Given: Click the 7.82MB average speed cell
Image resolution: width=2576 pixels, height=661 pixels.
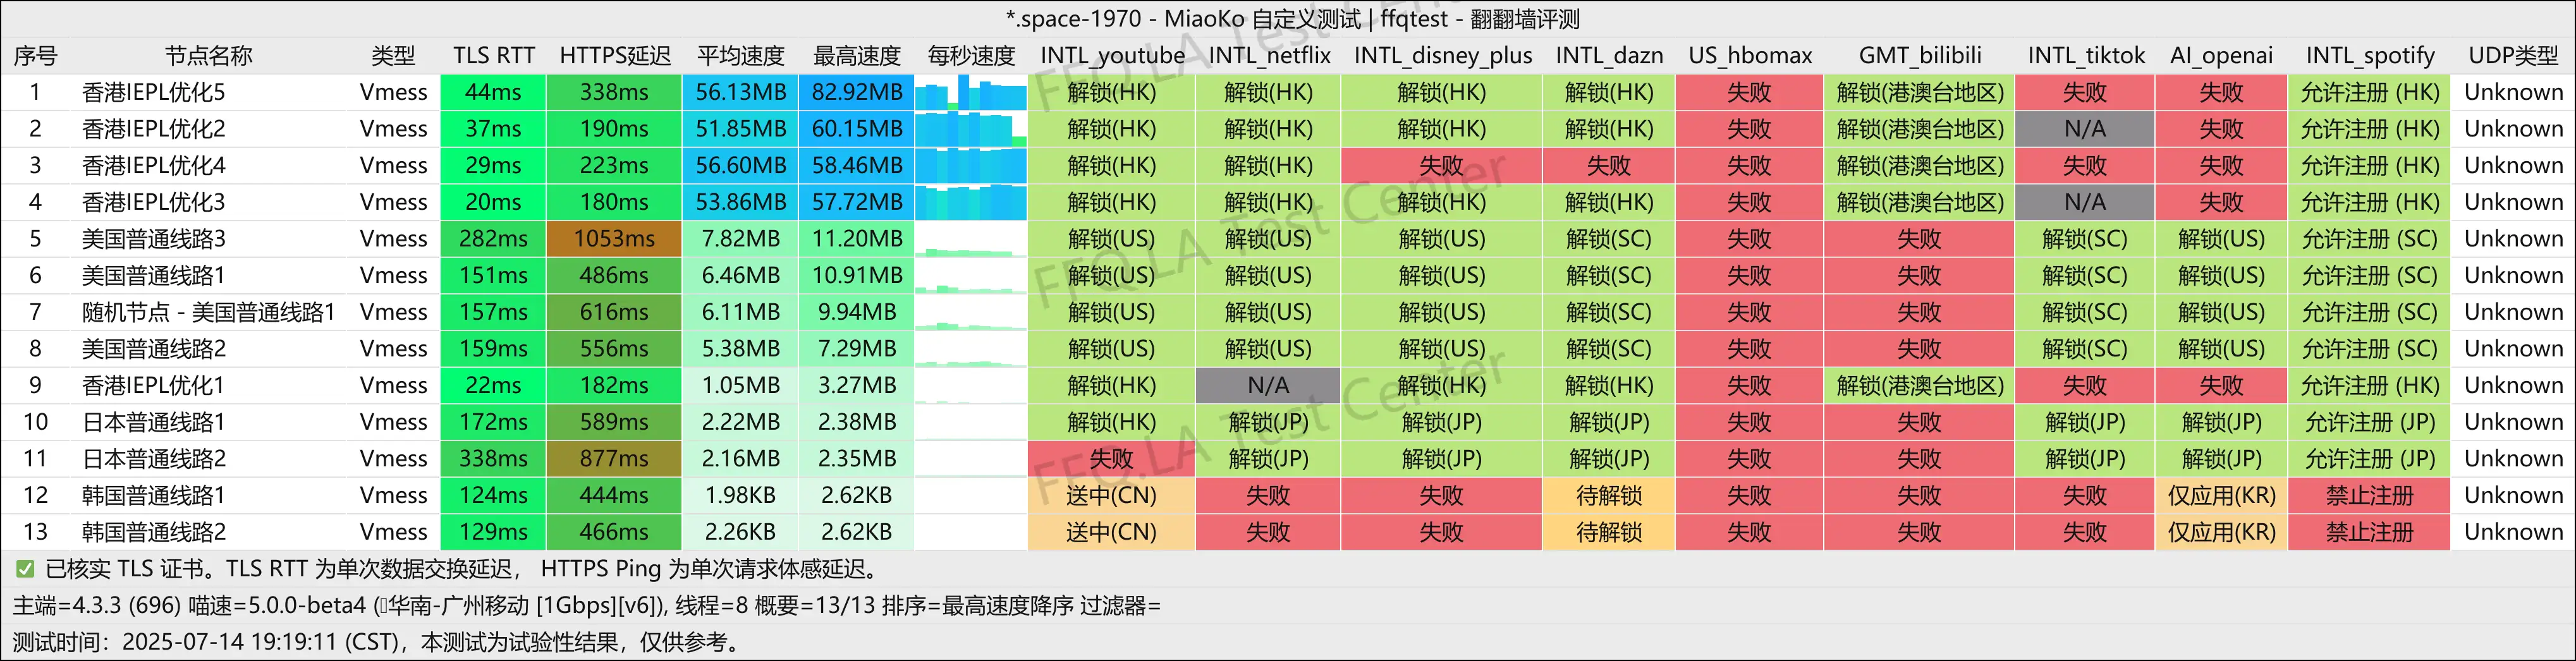Looking at the screenshot, I should pos(740,239).
